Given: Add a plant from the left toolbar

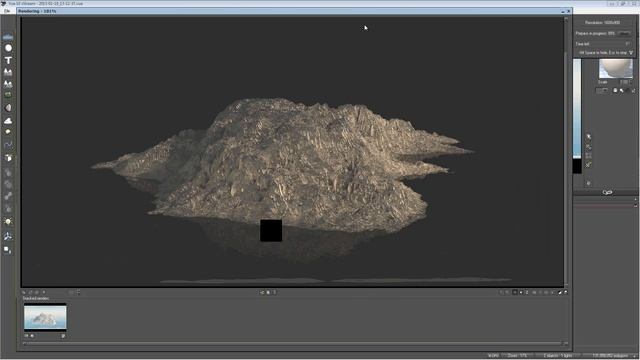Looking at the screenshot, I should pyautogui.click(x=8, y=95).
